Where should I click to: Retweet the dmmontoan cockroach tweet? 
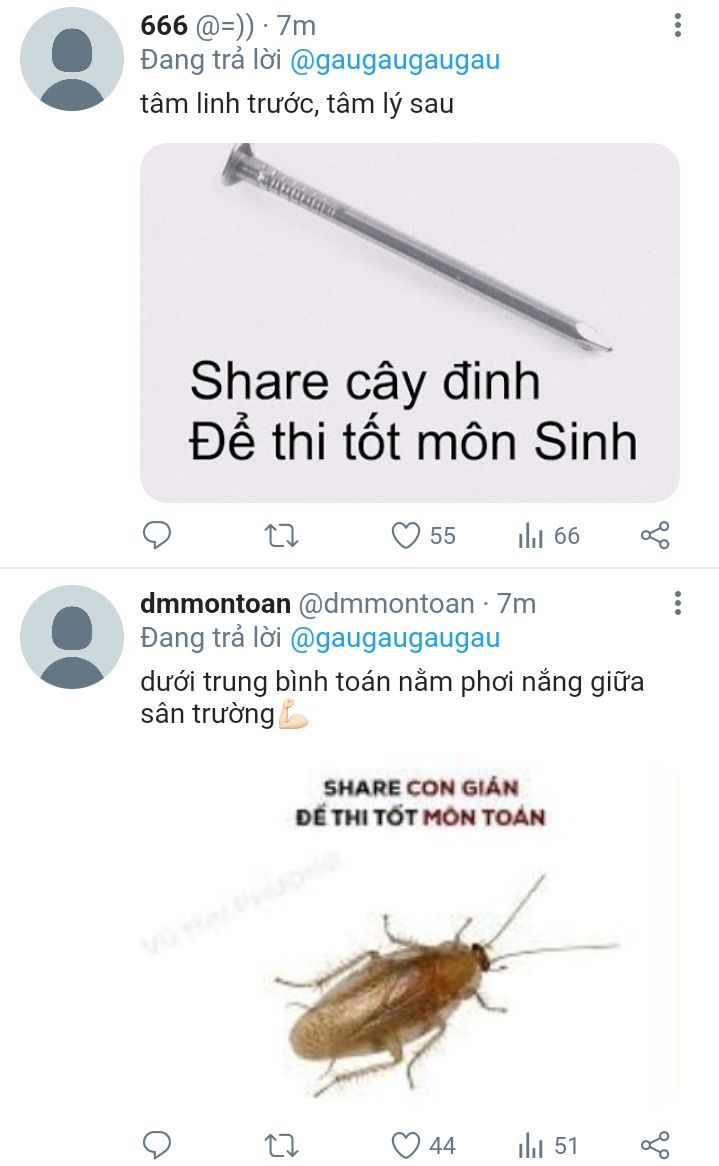pyautogui.click(x=282, y=1145)
